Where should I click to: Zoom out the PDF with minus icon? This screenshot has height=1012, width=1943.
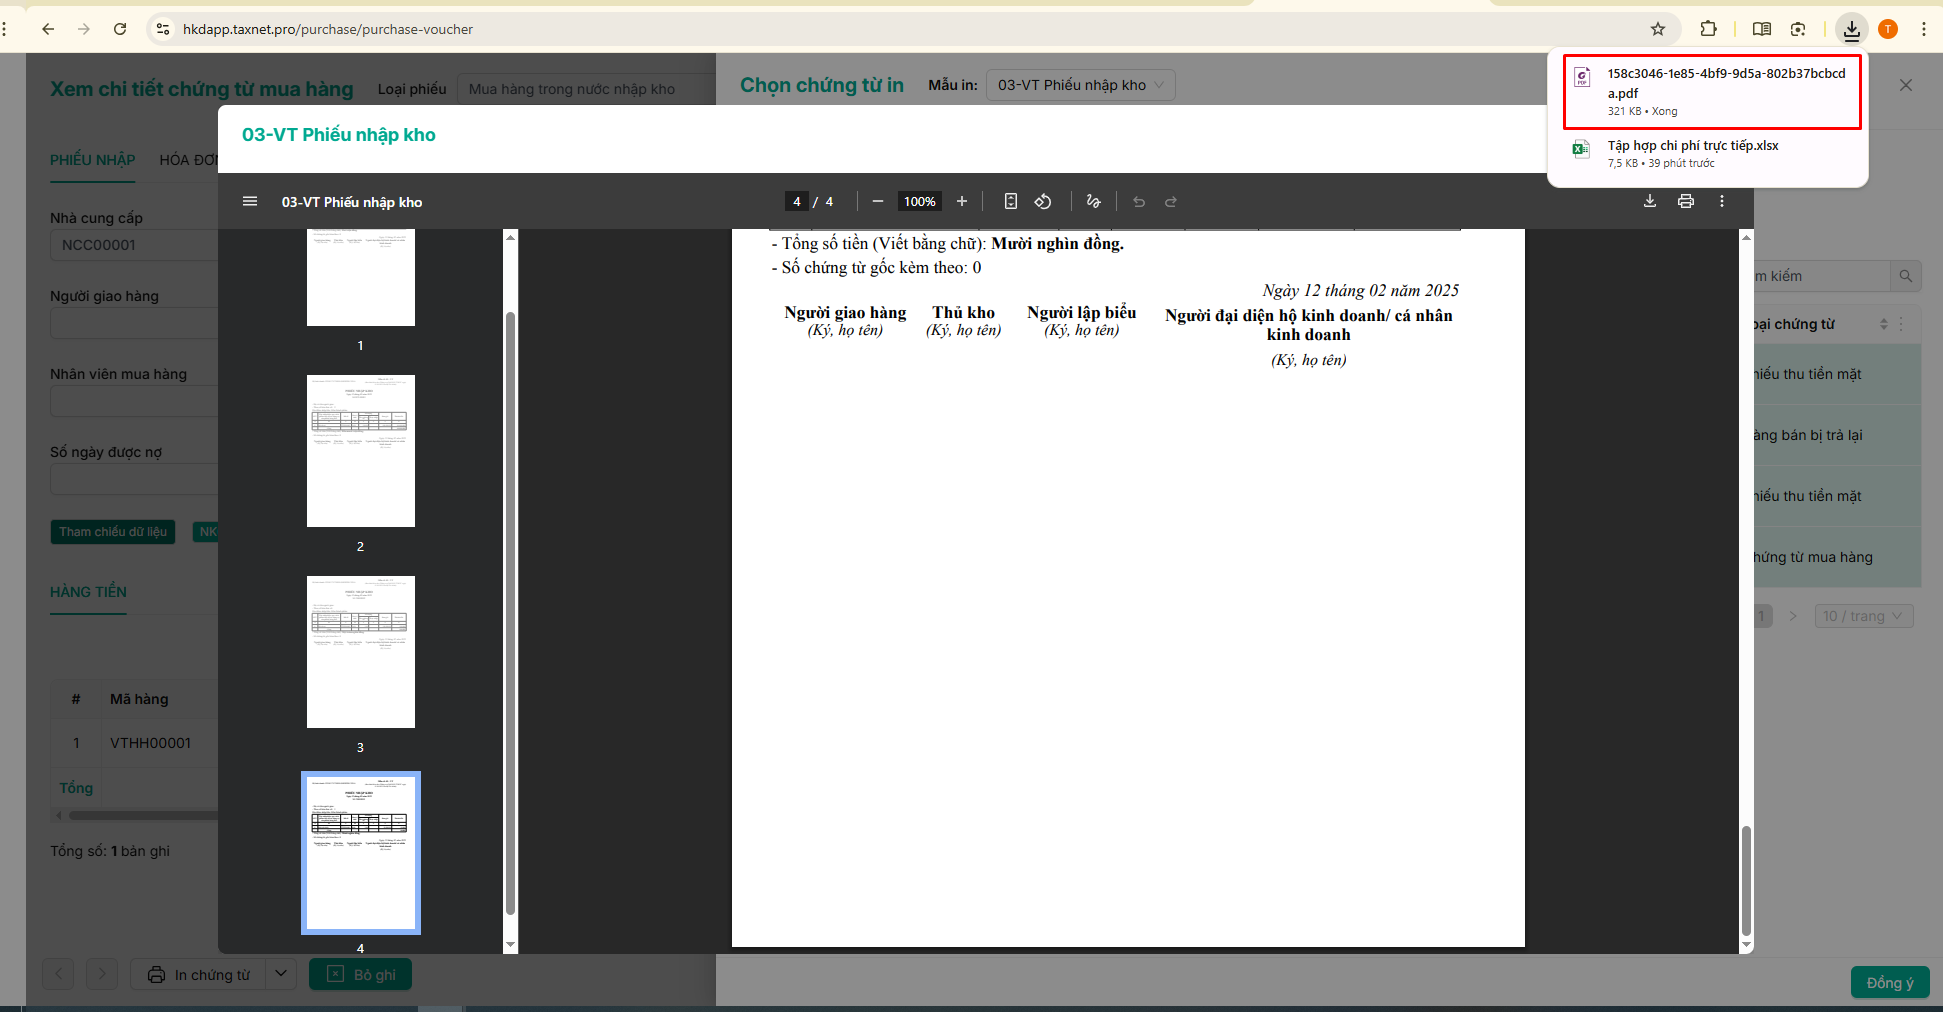click(x=878, y=201)
